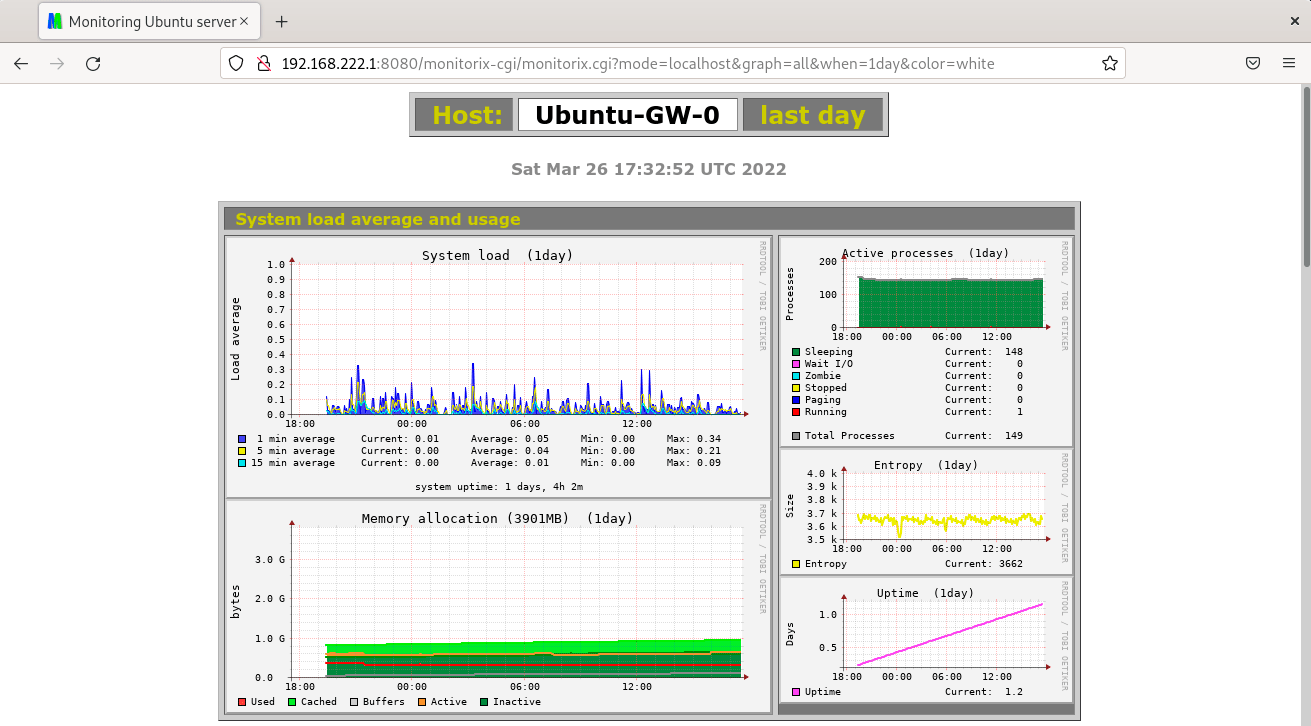Click the blue 1 min average swatch

[242, 439]
